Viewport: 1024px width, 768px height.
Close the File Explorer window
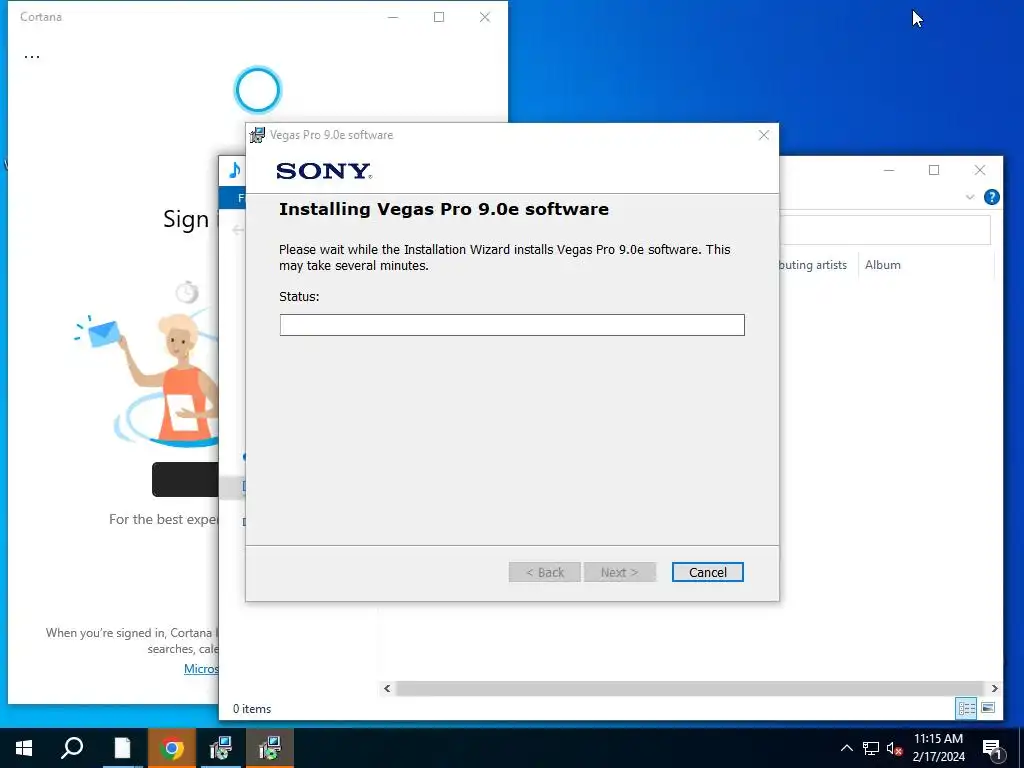(980, 170)
